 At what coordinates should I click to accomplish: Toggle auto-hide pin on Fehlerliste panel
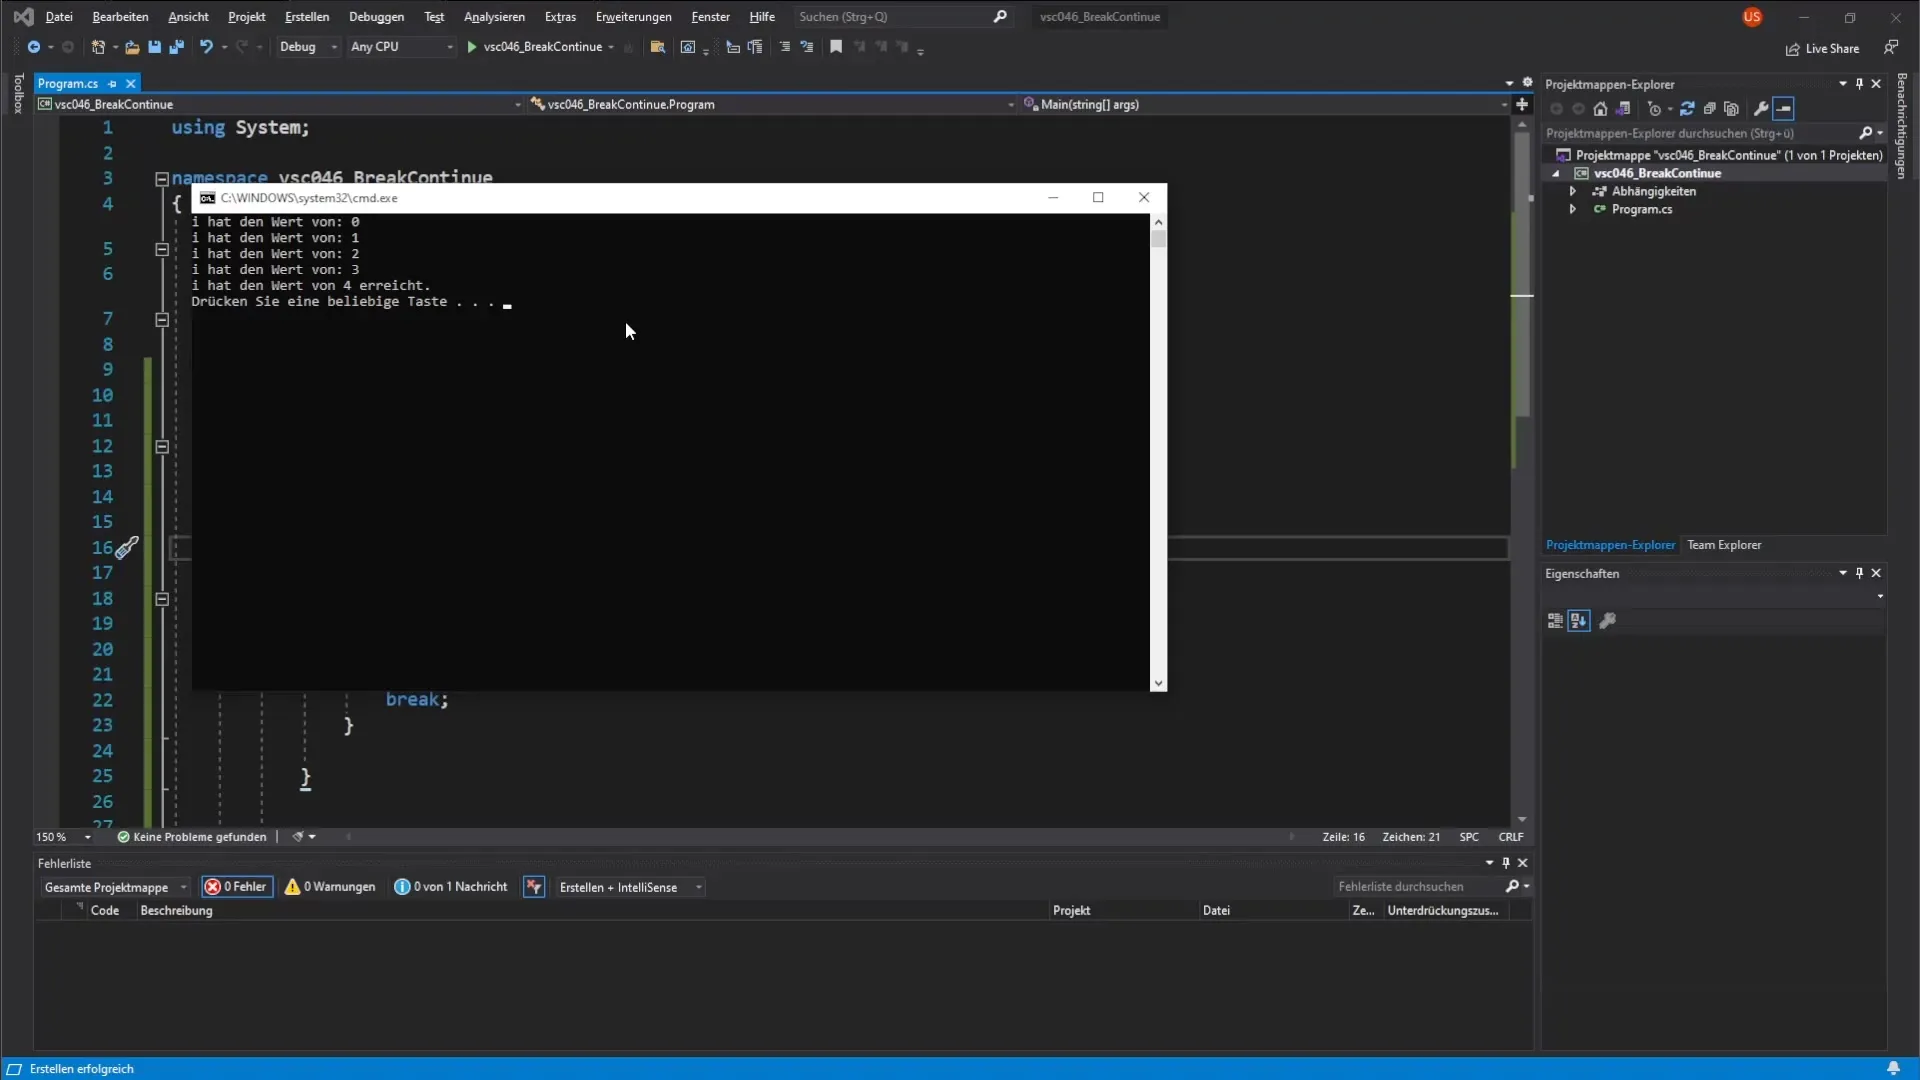coord(1506,863)
